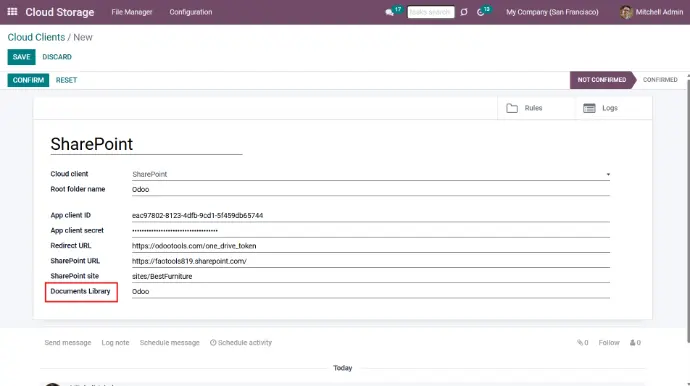Open My Company (San Francisco) switcher

(x=552, y=12)
